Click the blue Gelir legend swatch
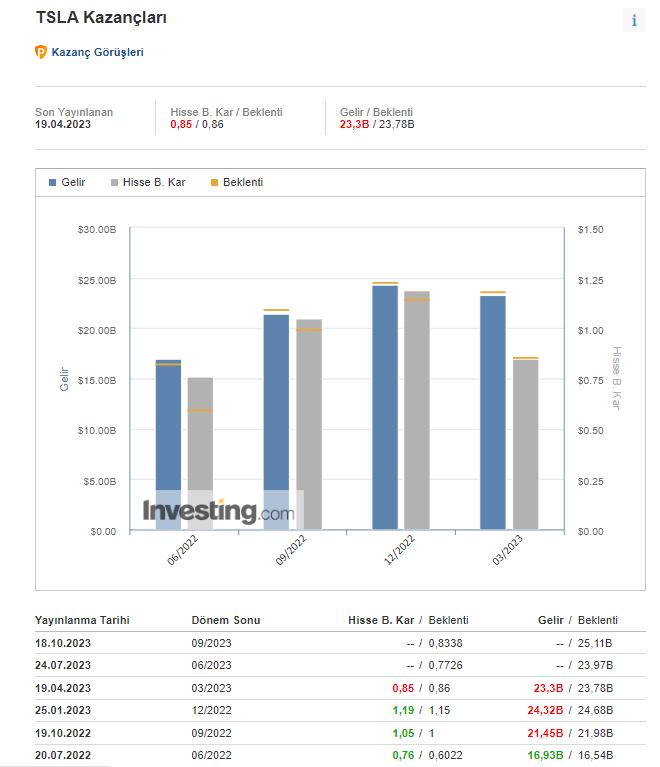The height and width of the screenshot is (767, 660). tap(52, 182)
